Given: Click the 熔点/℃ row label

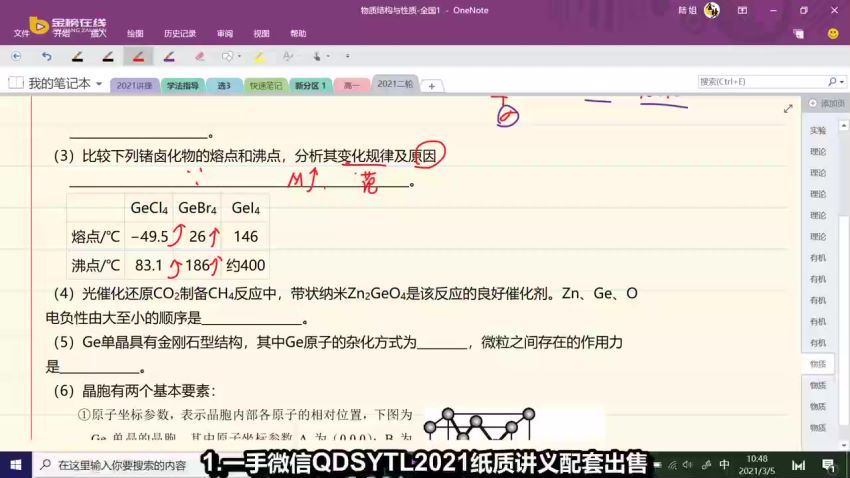Looking at the screenshot, I should pyautogui.click(x=95, y=237).
